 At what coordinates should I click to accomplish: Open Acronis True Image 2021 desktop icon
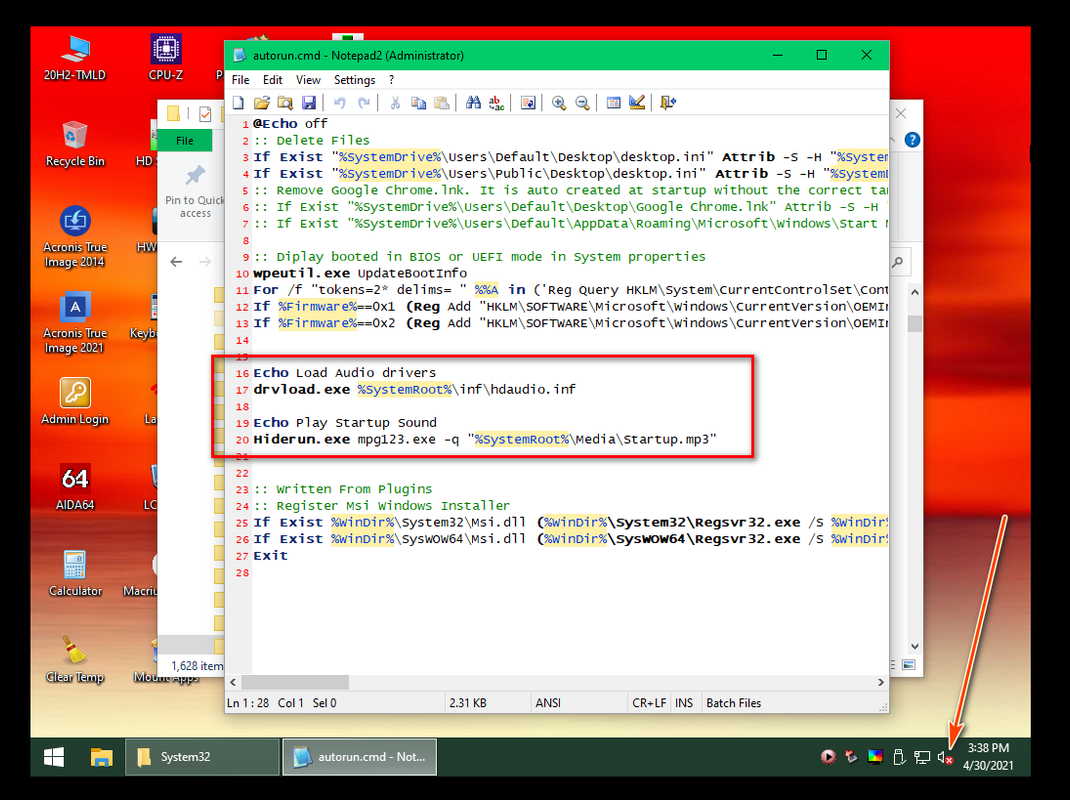(75, 323)
